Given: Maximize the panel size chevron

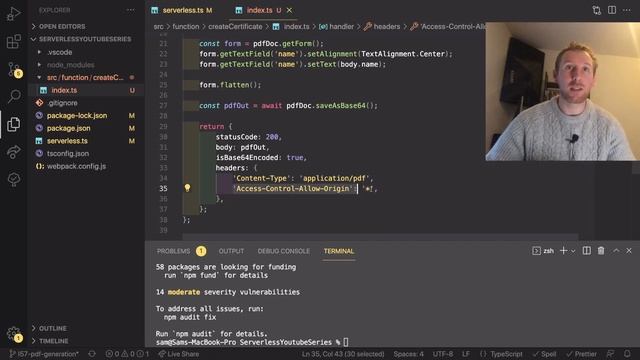Looking at the screenshot, I should [616, 251].
